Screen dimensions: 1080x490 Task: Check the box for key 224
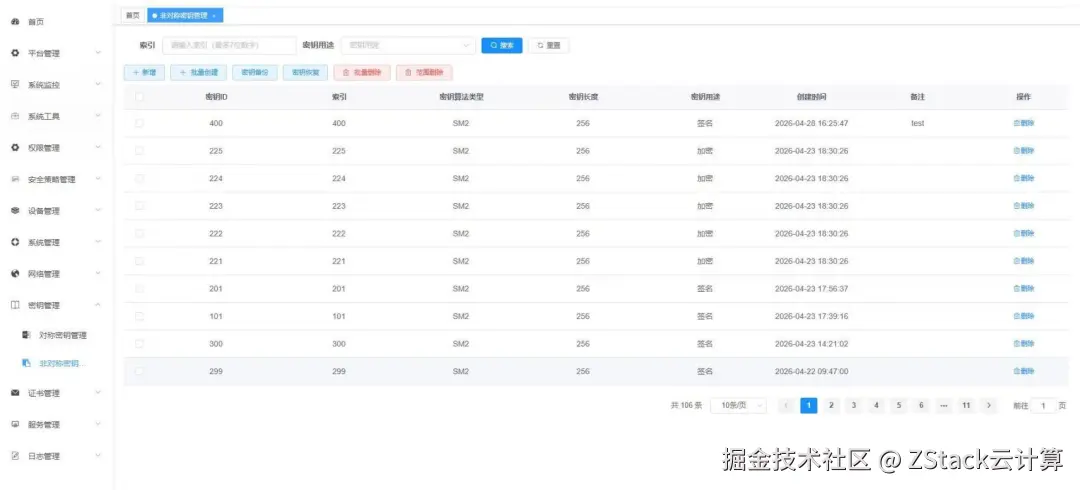click(139, 178)
